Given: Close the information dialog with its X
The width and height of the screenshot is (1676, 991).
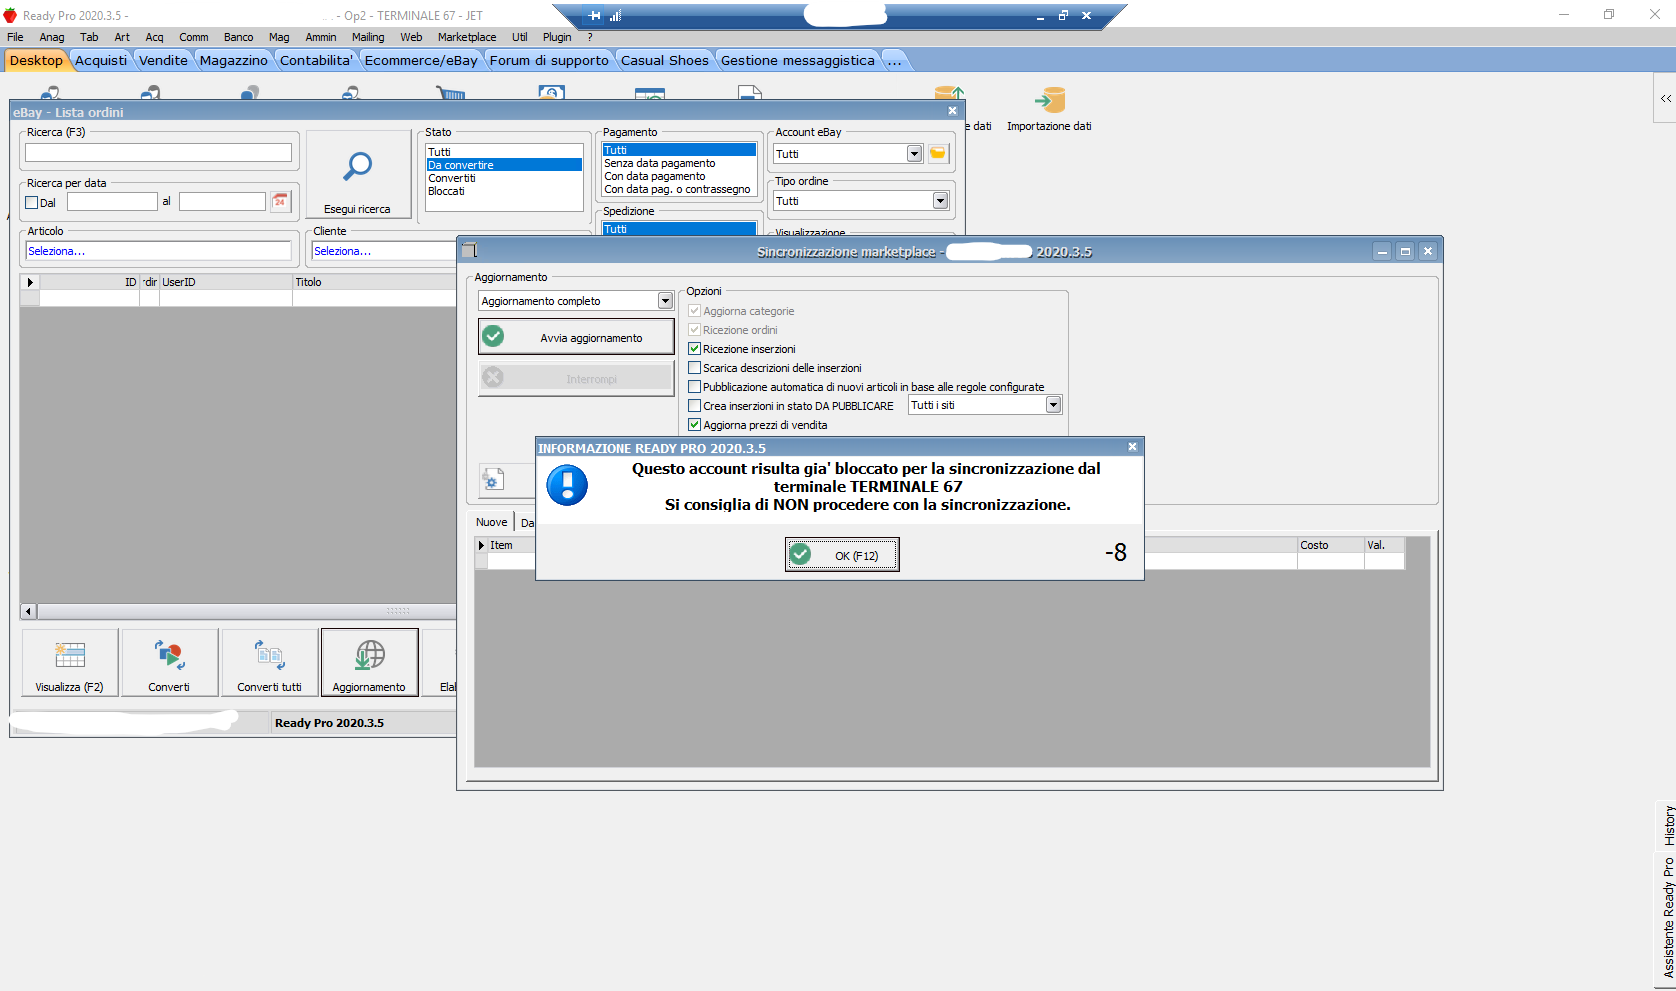Looking at the screenshot, I should tap(1132, 447).
